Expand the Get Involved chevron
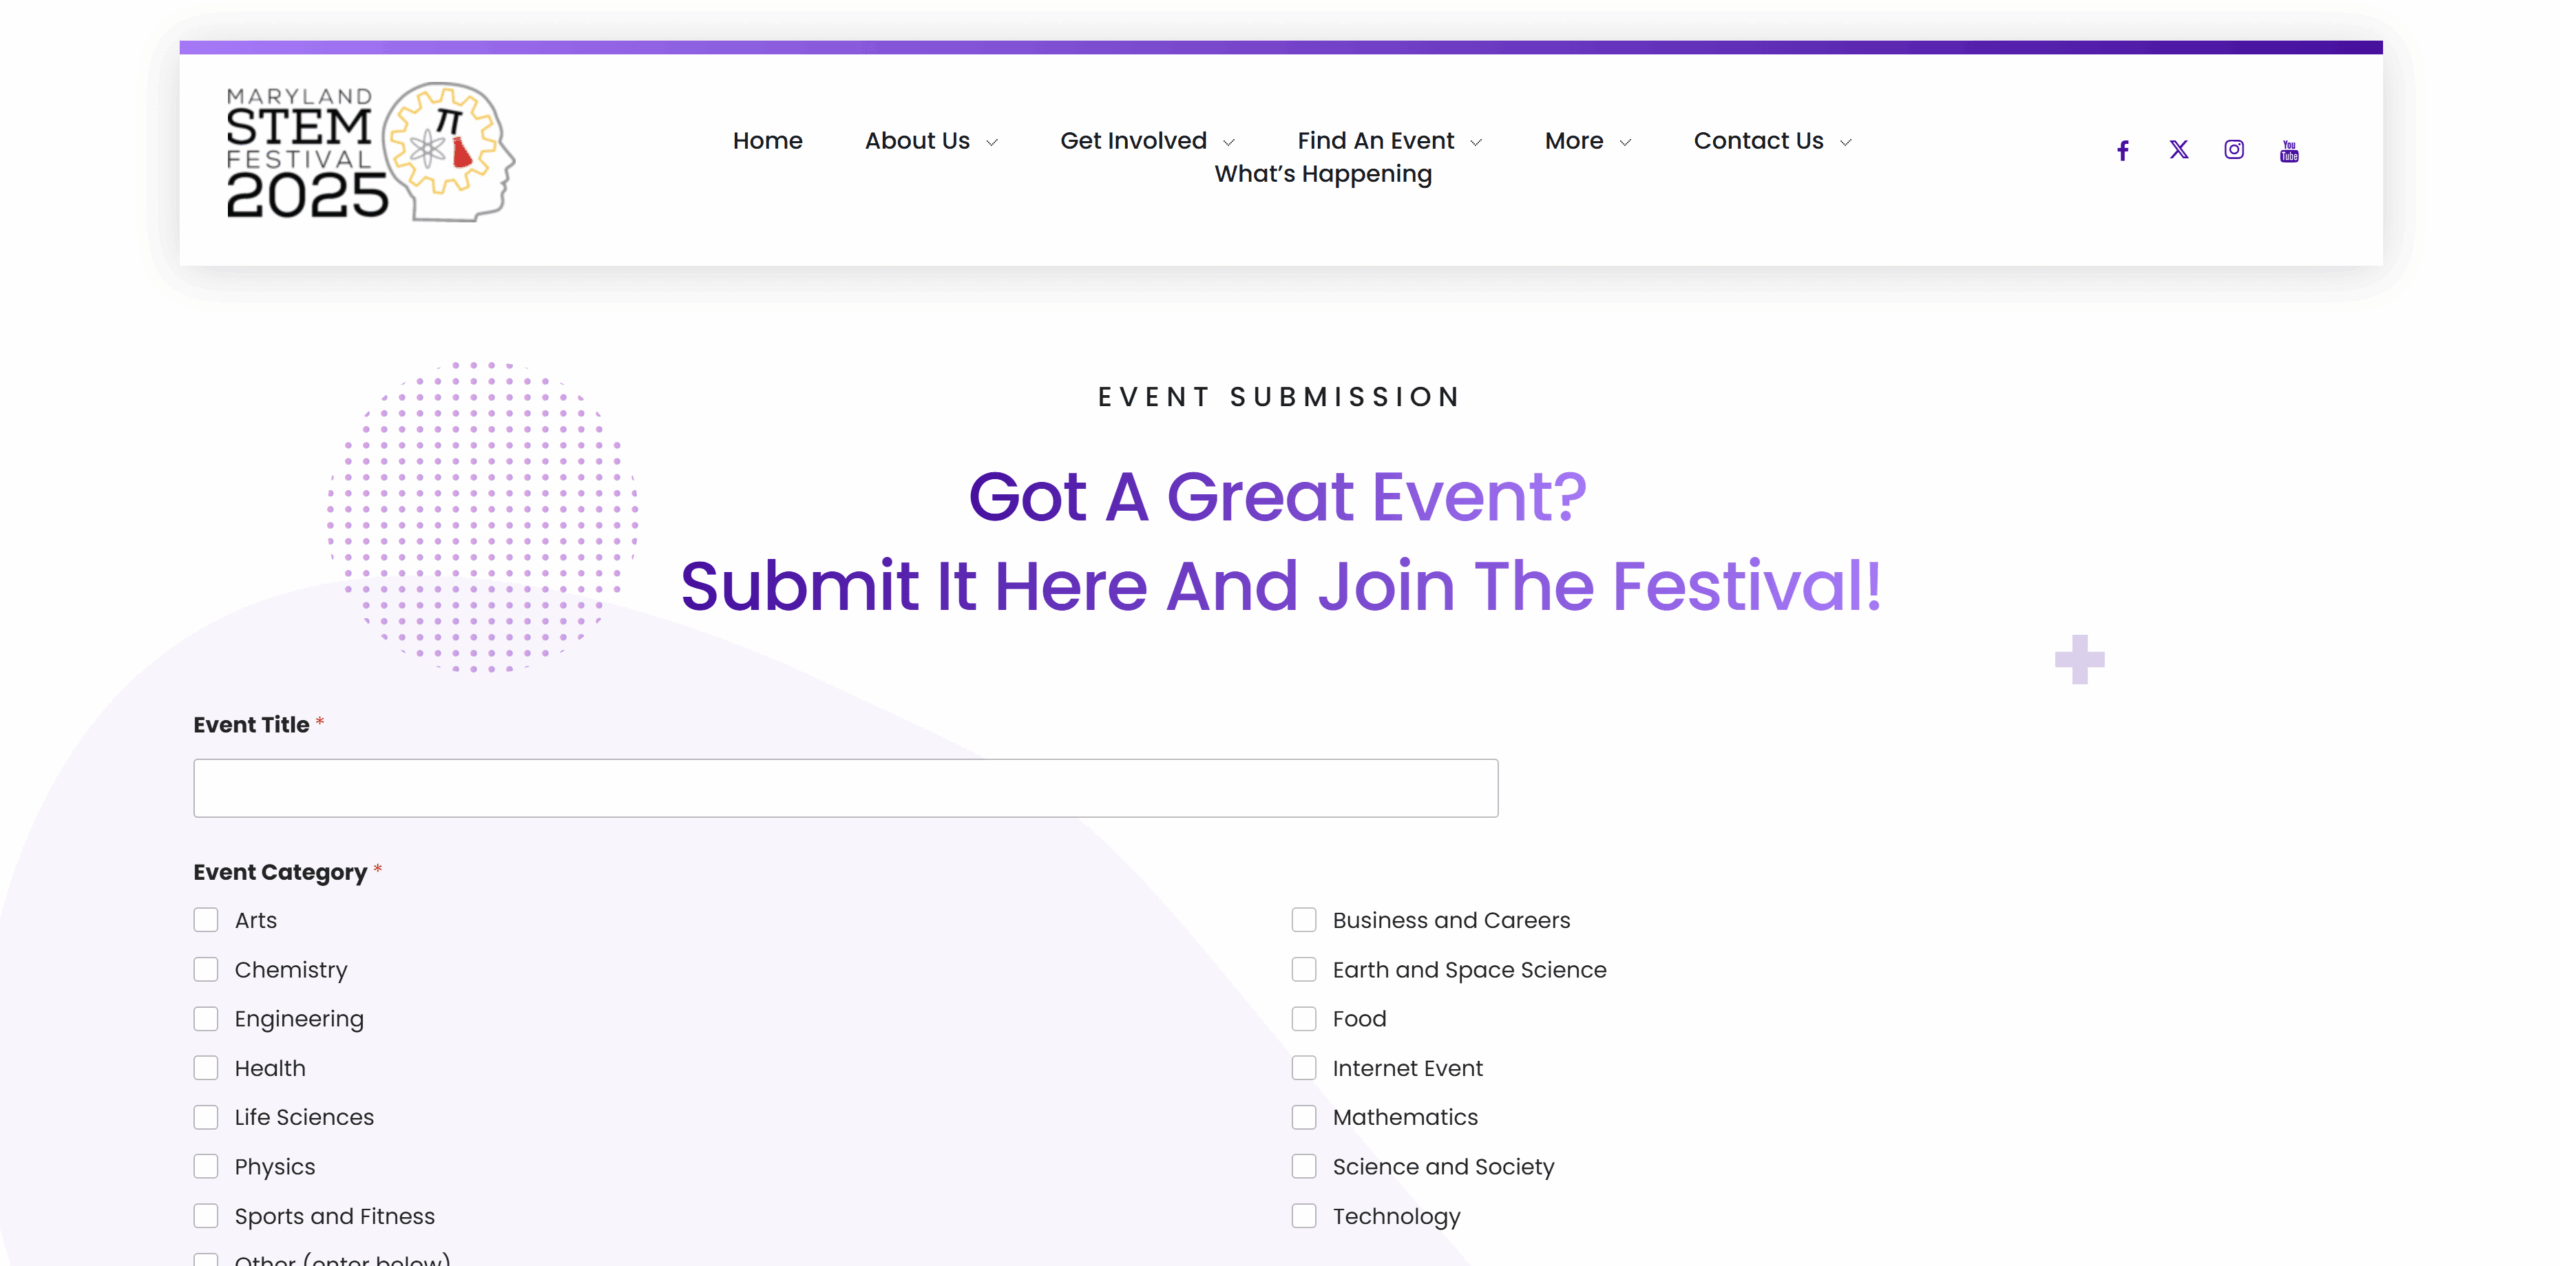The image size is (2560, 1266). click(1228, 142)
